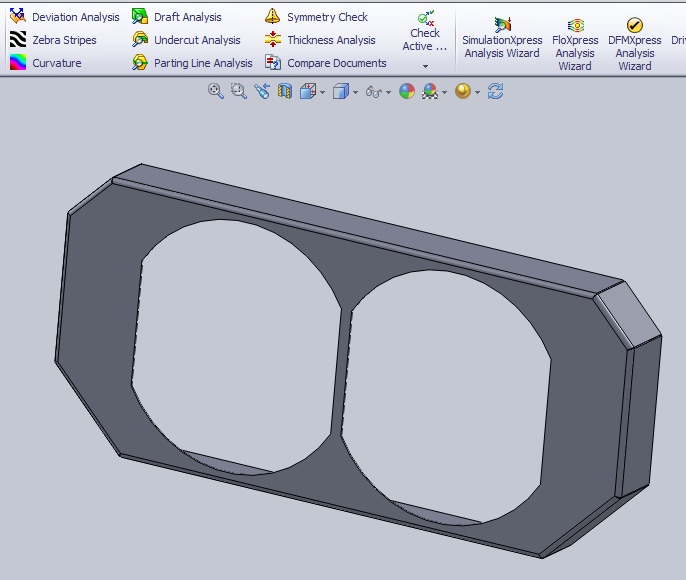
Task: Toggle Section View icon
Action: click(x=285, y=91)
